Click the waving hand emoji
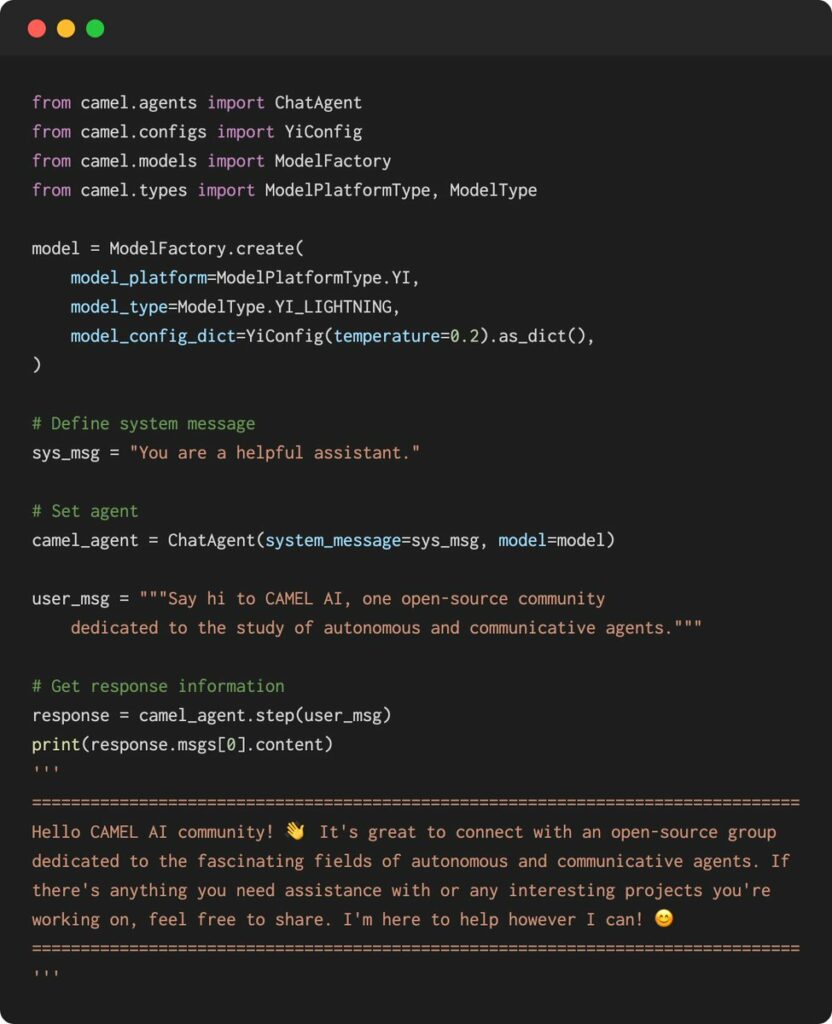This screenshot has height=1024, width=832. pos(294,832)
